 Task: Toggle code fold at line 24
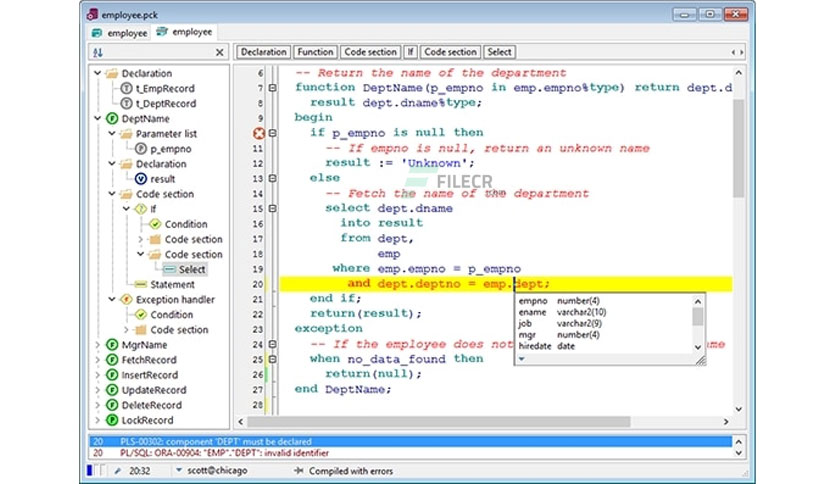[272, 344]
